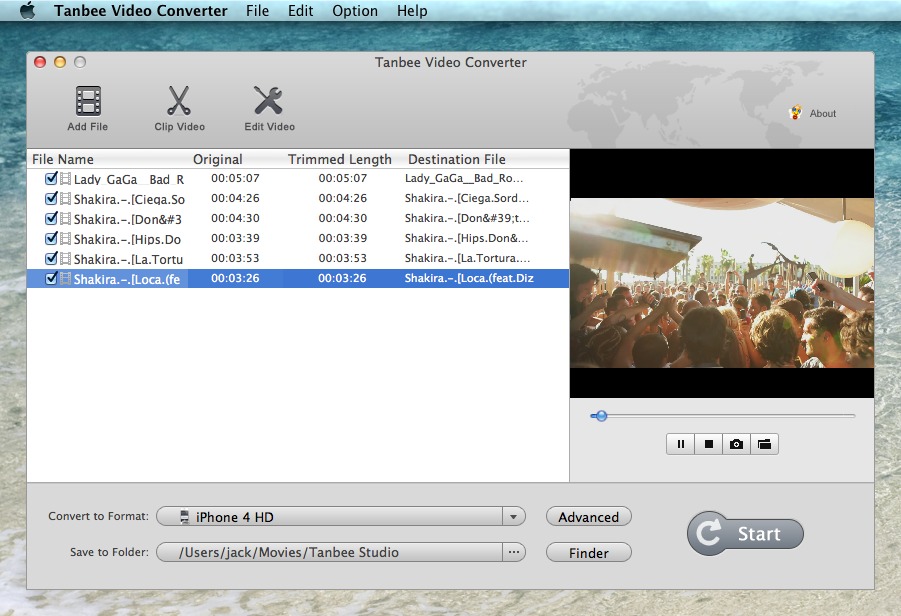The width and height of the screenshot is (901, 616).
Task: Open the Clip Video scissors tool
Action: pos(179,101)
